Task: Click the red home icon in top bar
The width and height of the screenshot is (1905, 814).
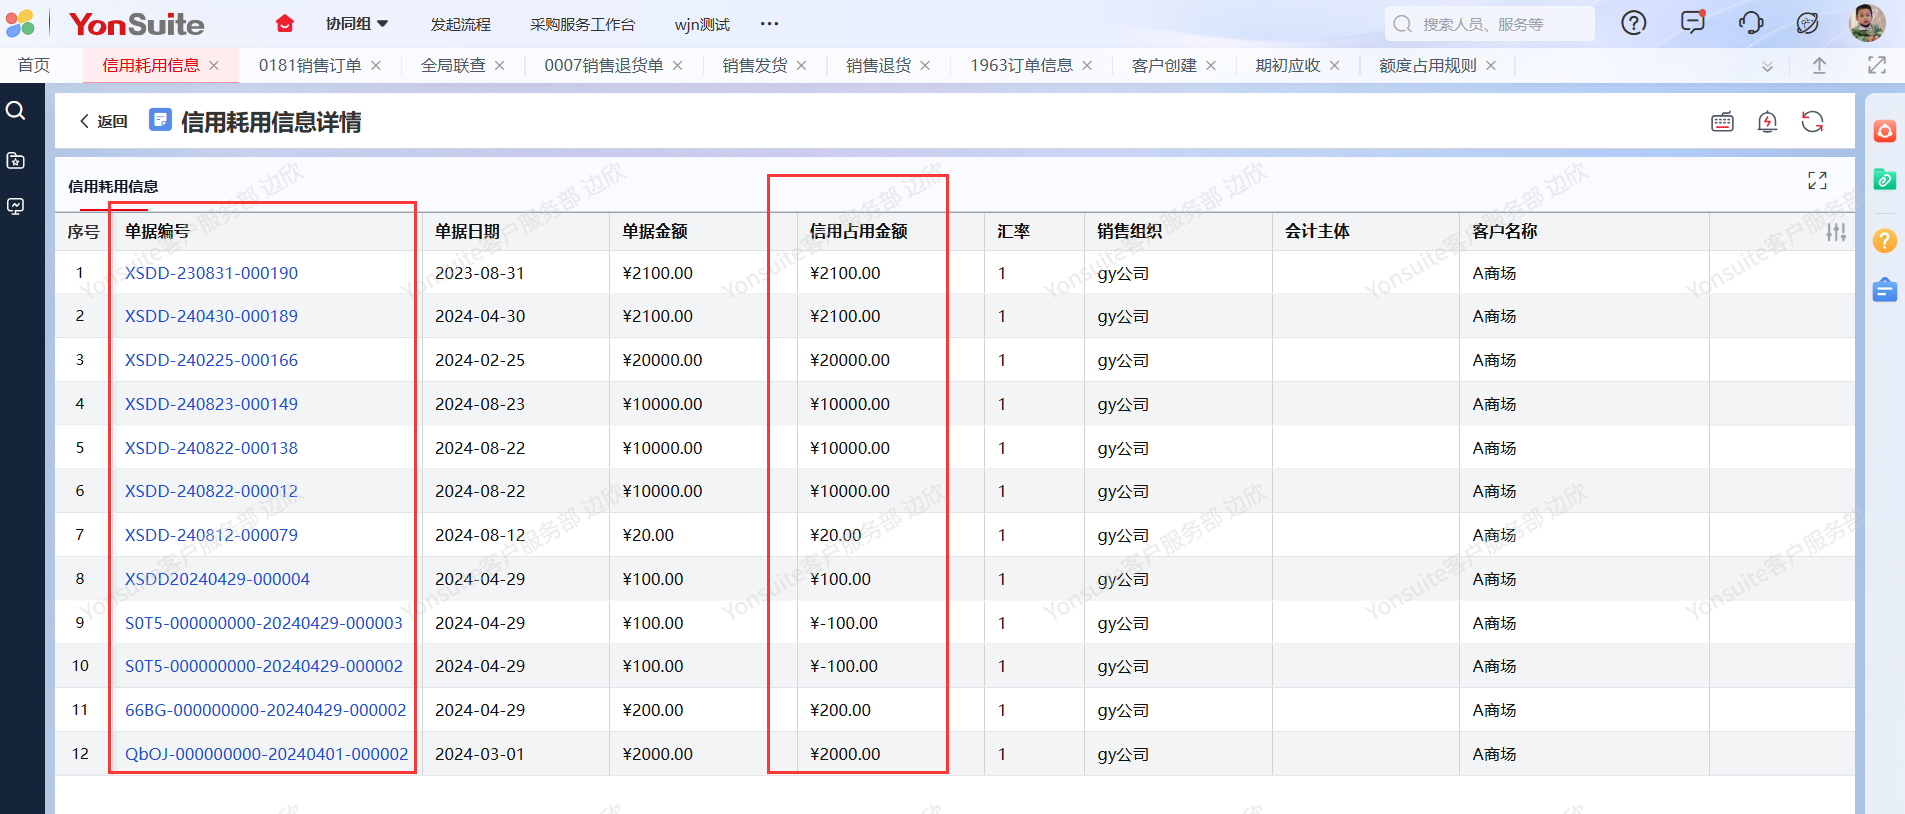Action: [285, 23]
